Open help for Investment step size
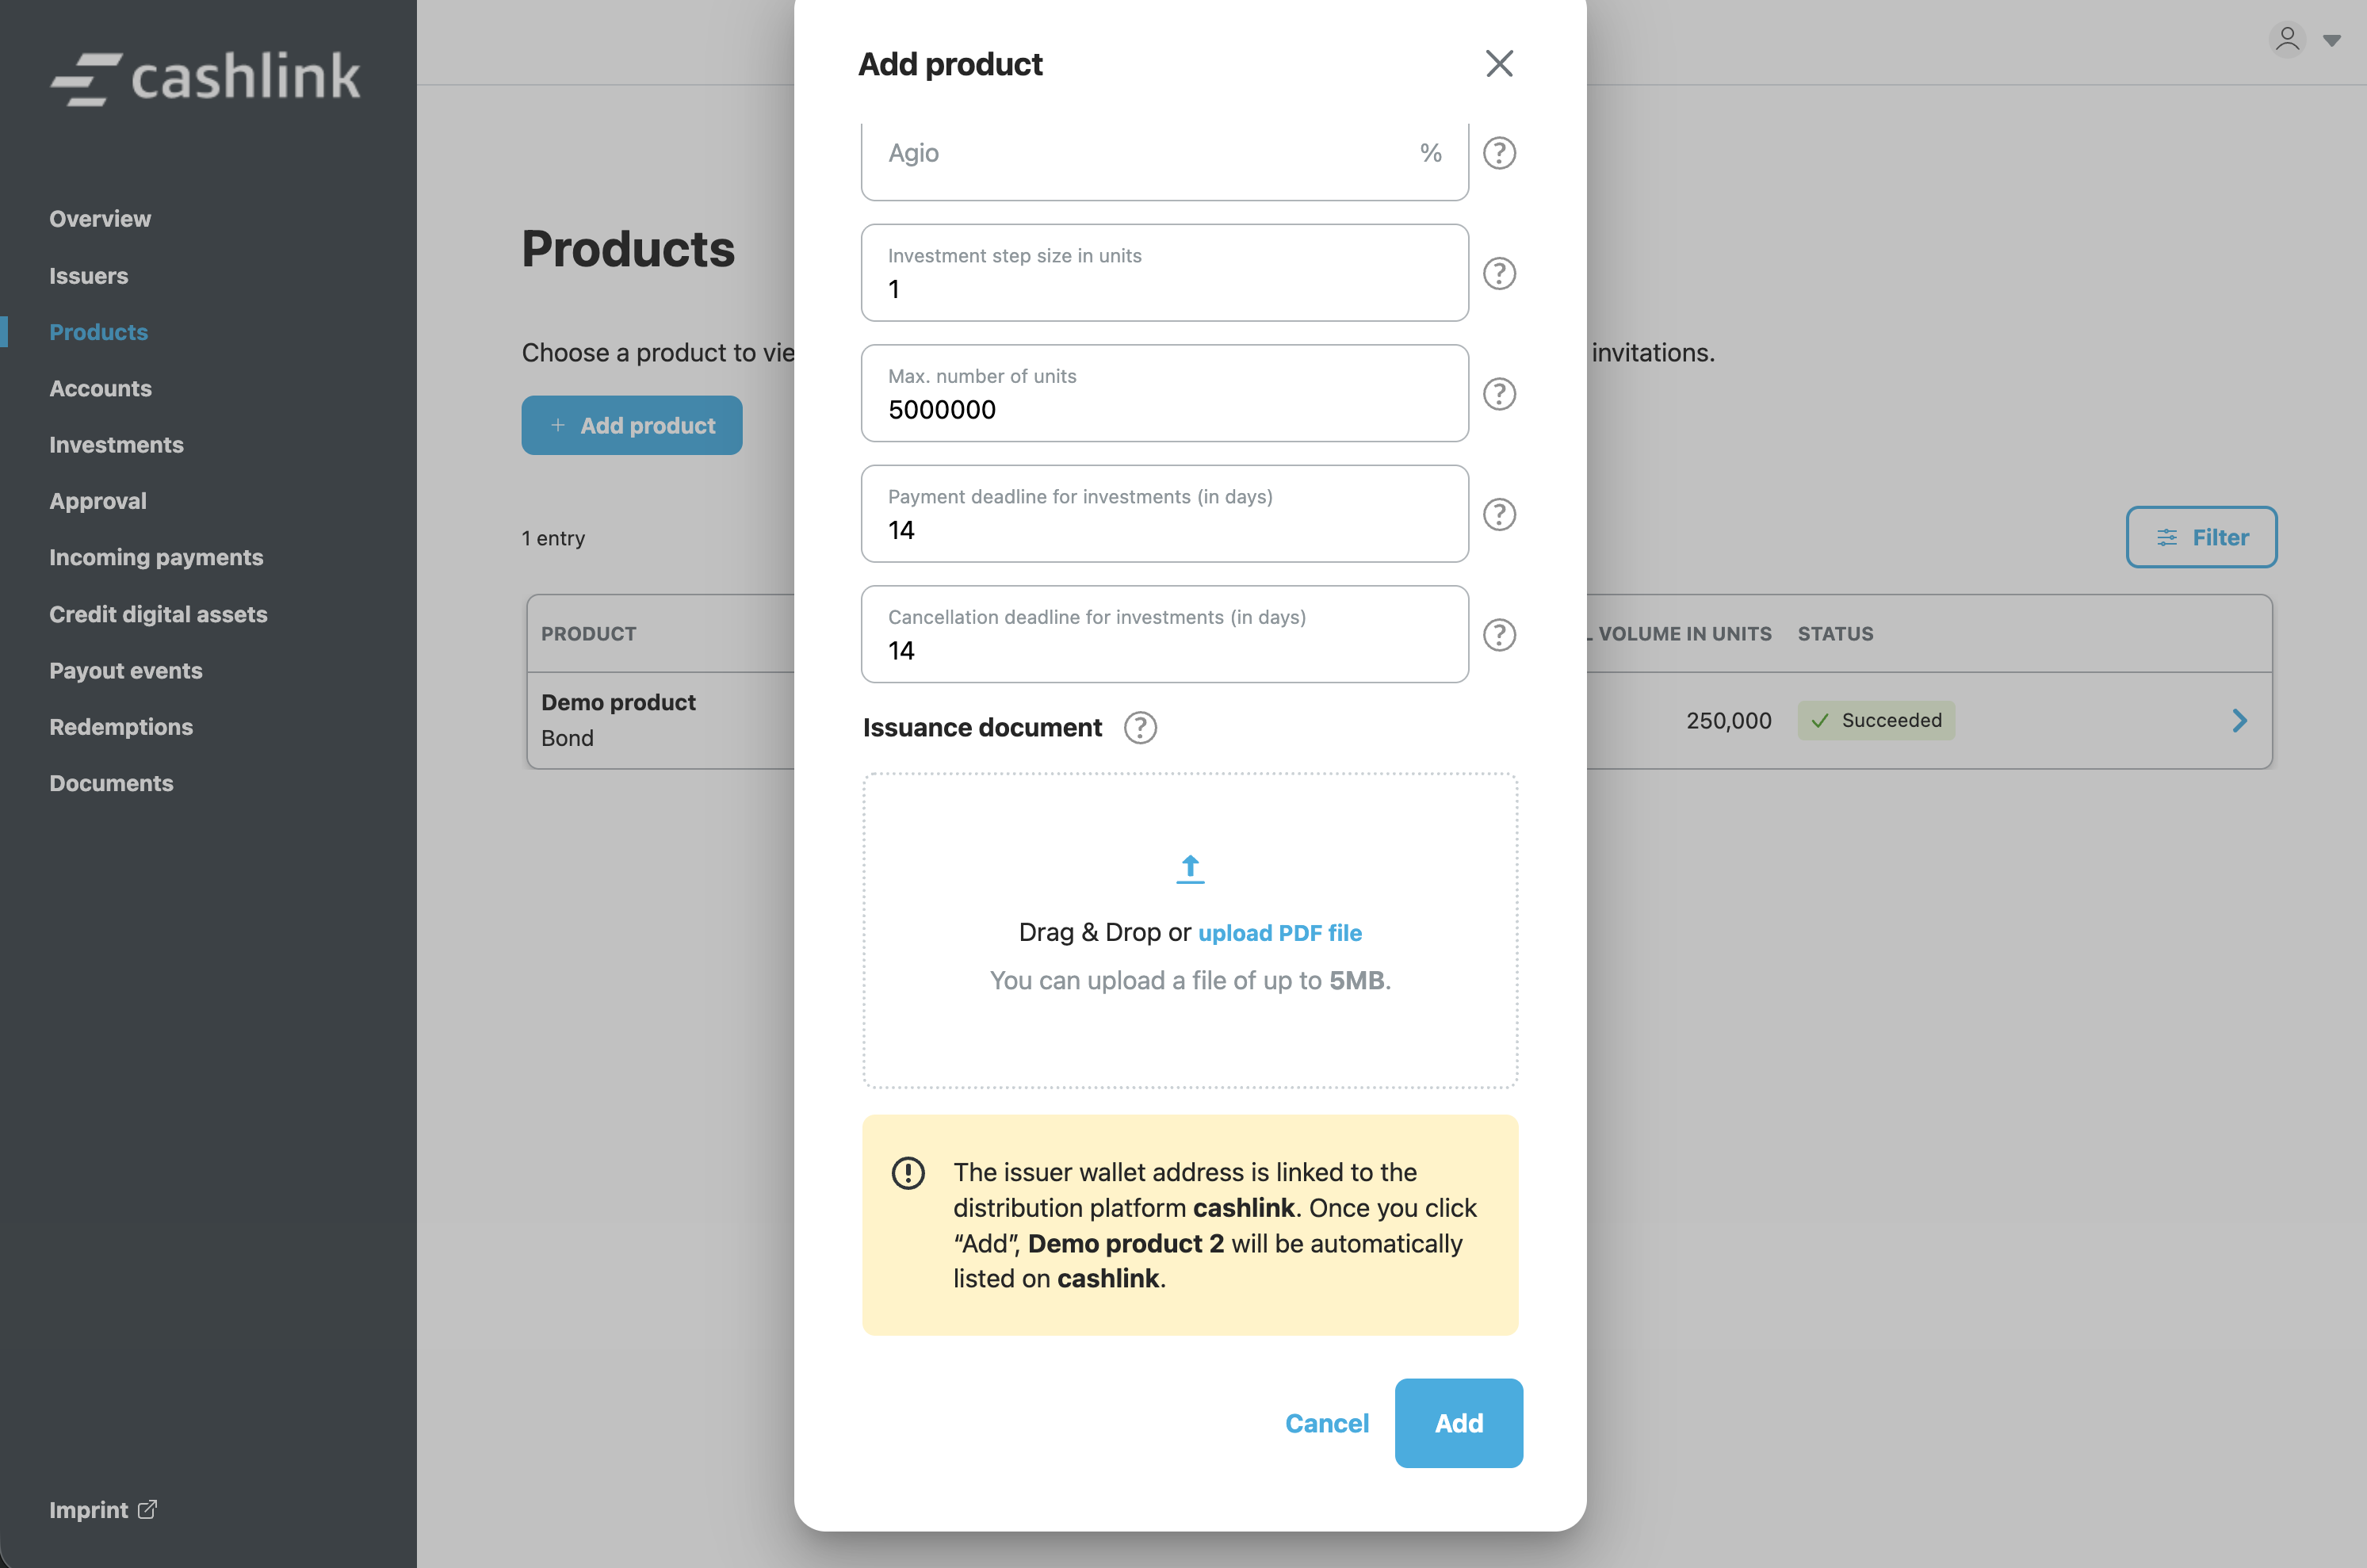The width and height of the screenshot is (2367, 1568). (x=1498, y=273)
